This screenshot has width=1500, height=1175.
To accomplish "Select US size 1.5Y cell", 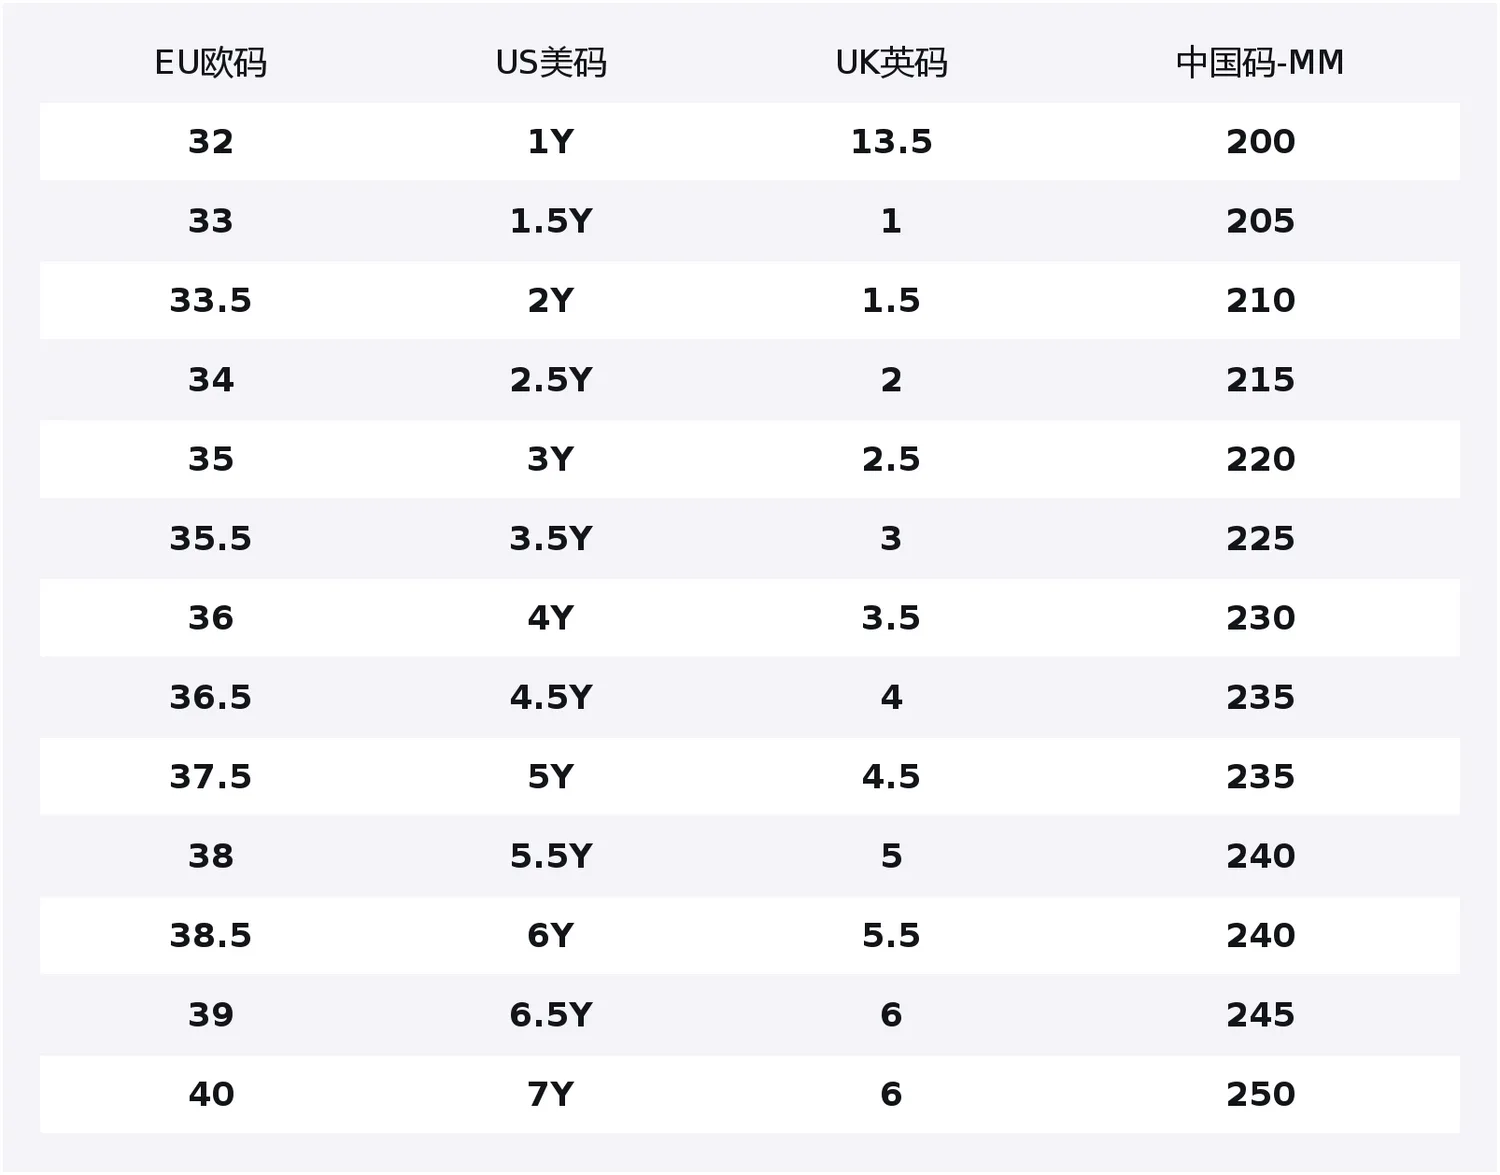I will pos(551,221).
